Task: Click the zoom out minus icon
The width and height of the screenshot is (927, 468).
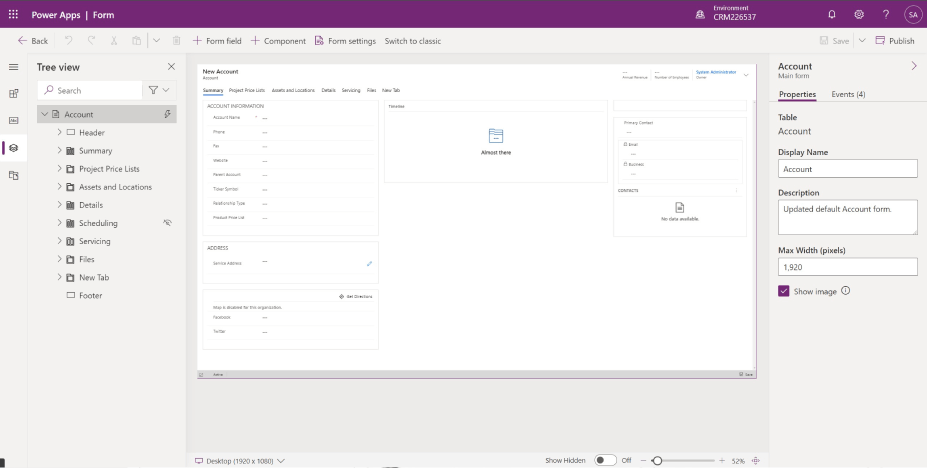Action: pos(643,460)
